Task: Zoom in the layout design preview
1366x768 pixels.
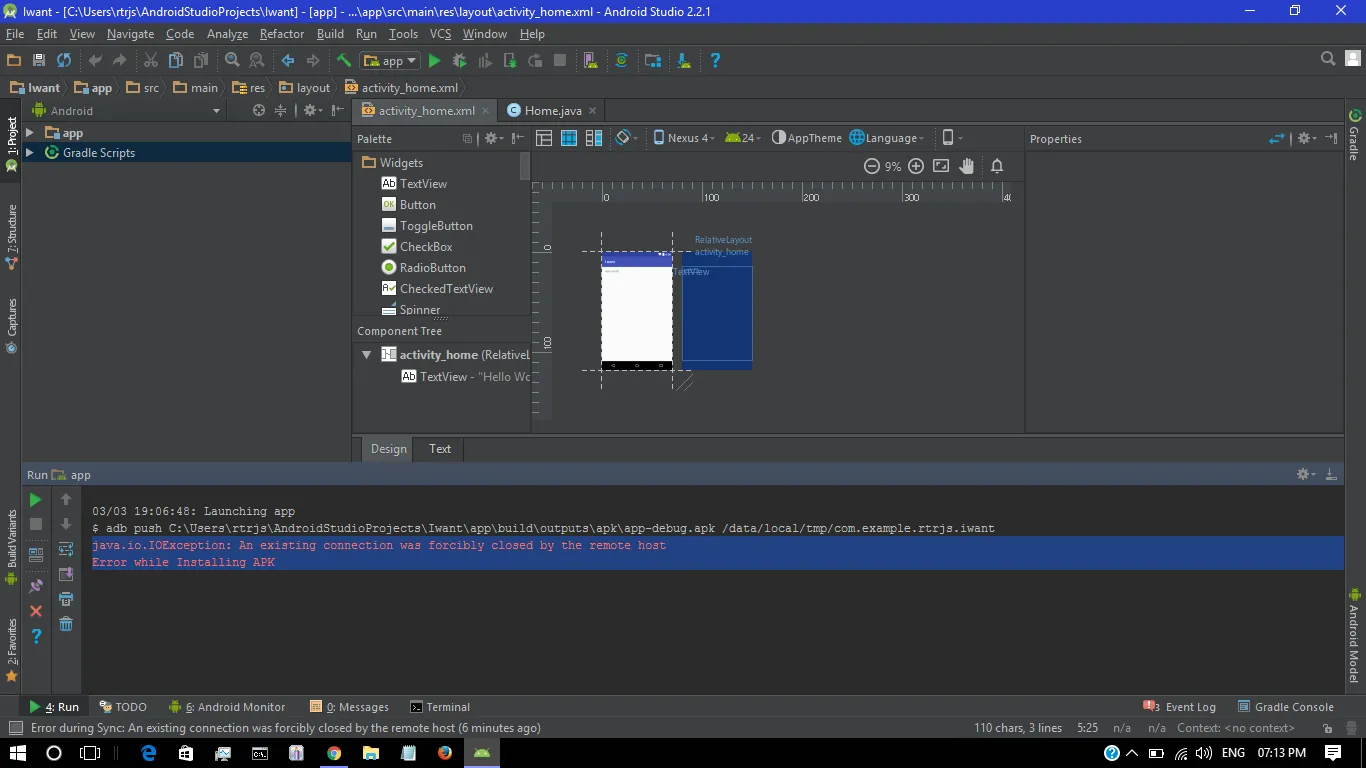Action: tap(916, 167)
